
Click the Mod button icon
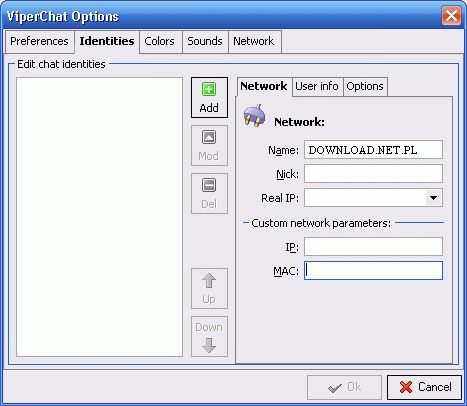coord(209,137)
